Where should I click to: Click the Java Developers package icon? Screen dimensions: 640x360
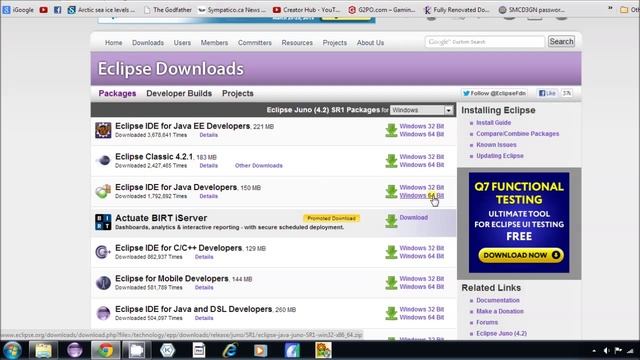[x=103, y=191]
